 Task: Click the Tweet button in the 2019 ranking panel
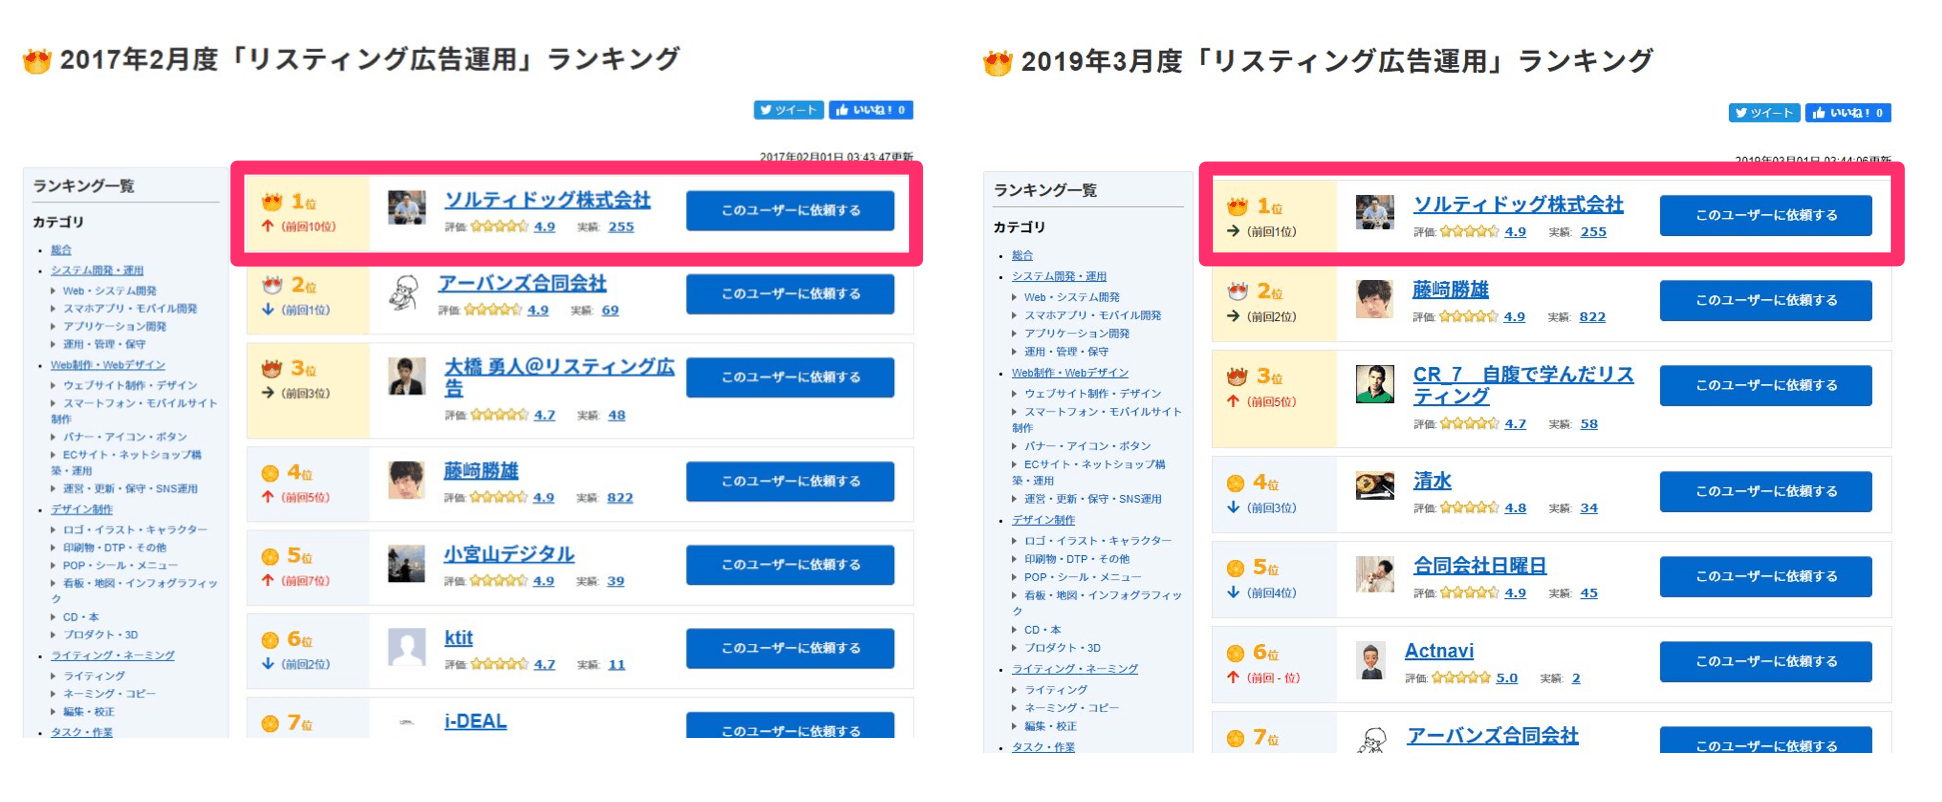click(1764, 113)
